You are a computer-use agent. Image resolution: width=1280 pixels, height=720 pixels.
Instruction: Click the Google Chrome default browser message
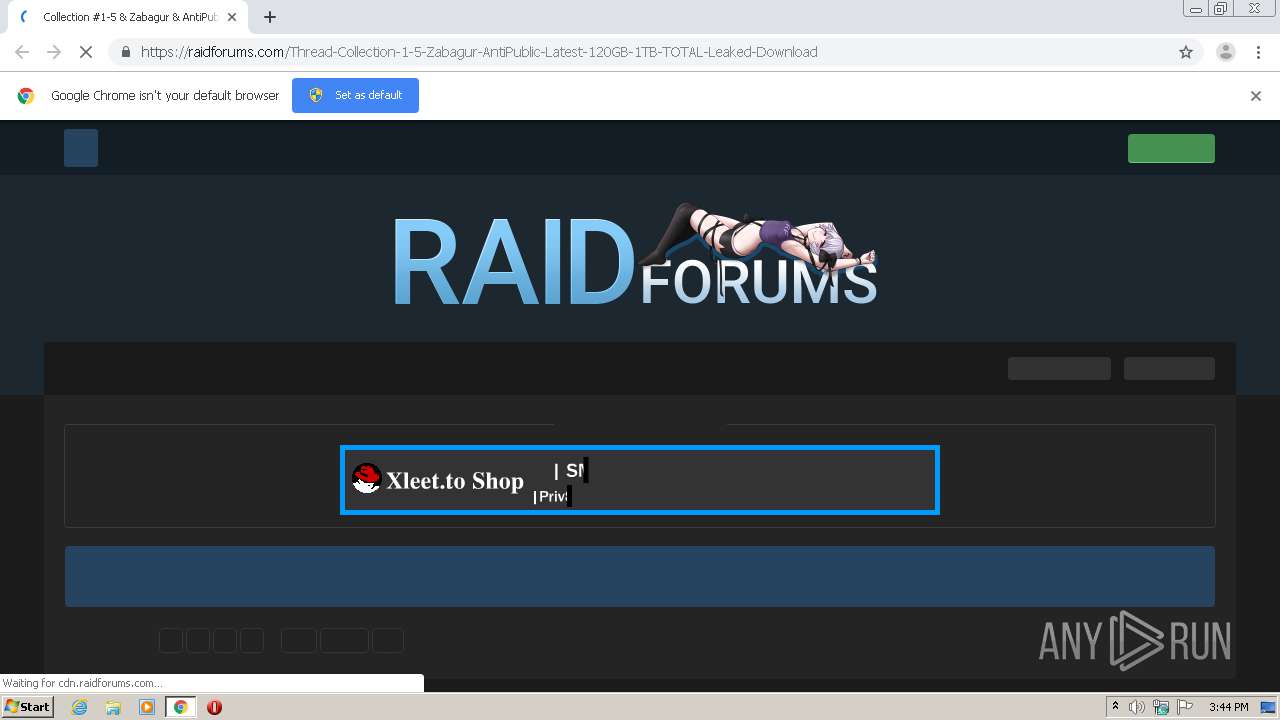pos(165,96)
